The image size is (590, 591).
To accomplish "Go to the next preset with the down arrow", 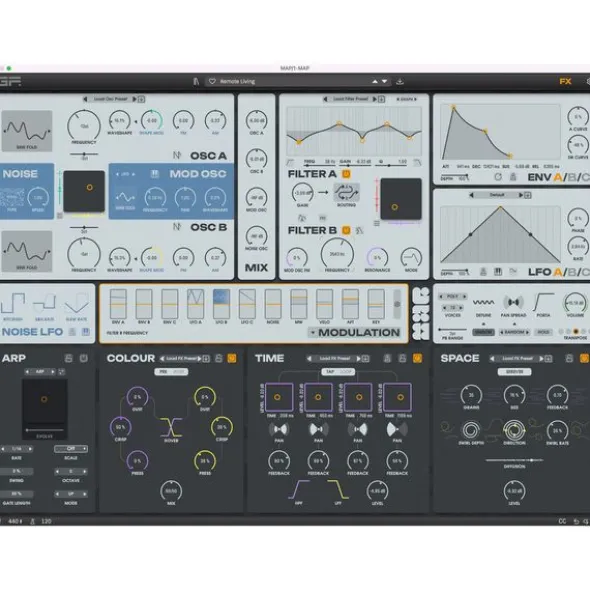I will click(384, 81).
